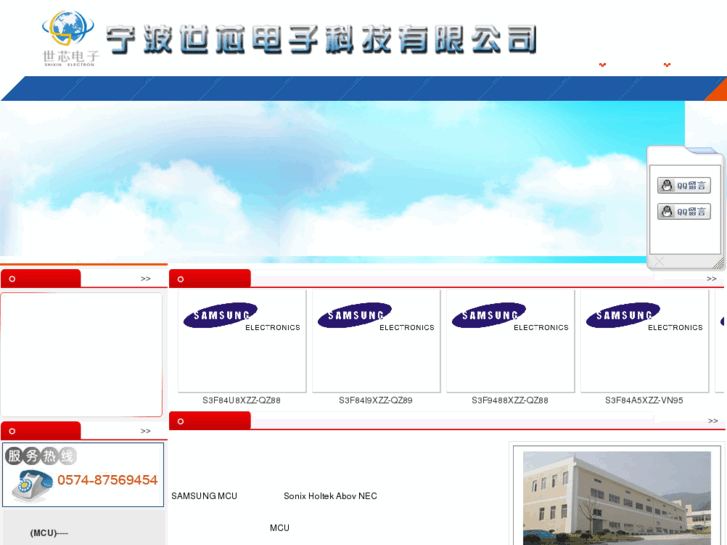Close the floating QQ contact panel
The image size is (727, 545).
click(659, 262)
